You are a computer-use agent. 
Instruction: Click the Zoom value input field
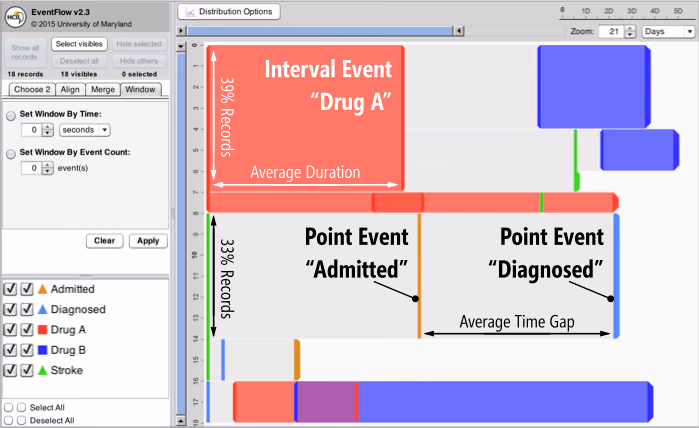[612, 31]
